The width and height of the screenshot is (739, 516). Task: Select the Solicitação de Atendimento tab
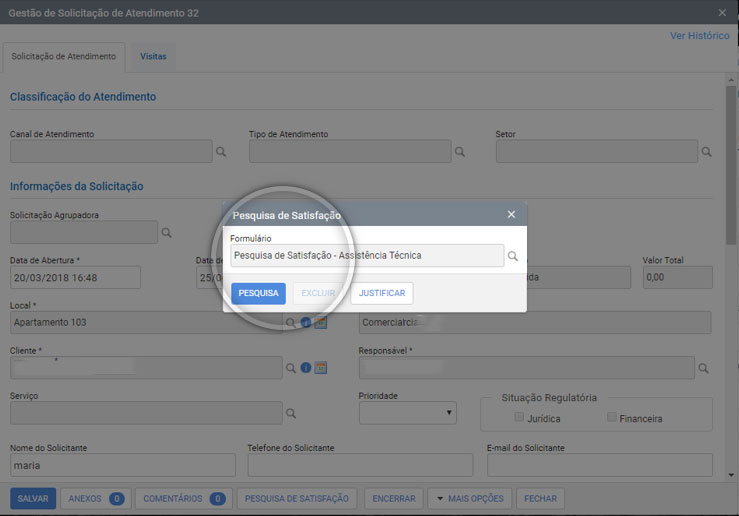(64, 57)
